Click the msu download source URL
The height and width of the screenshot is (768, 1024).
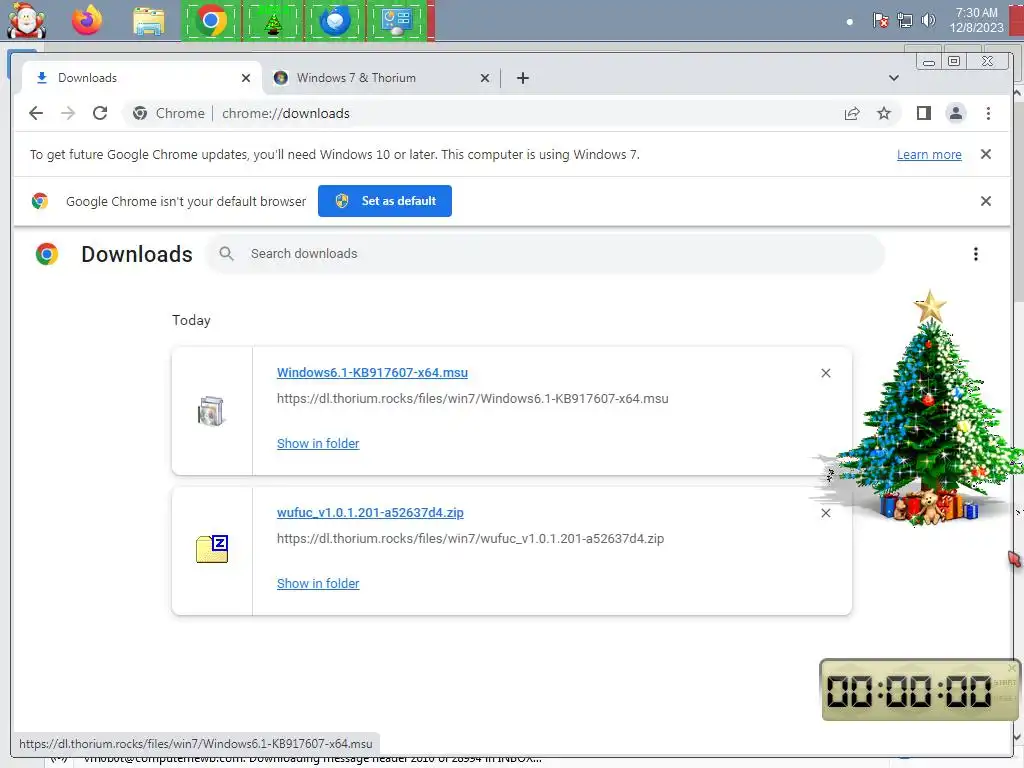coord(472,398)
